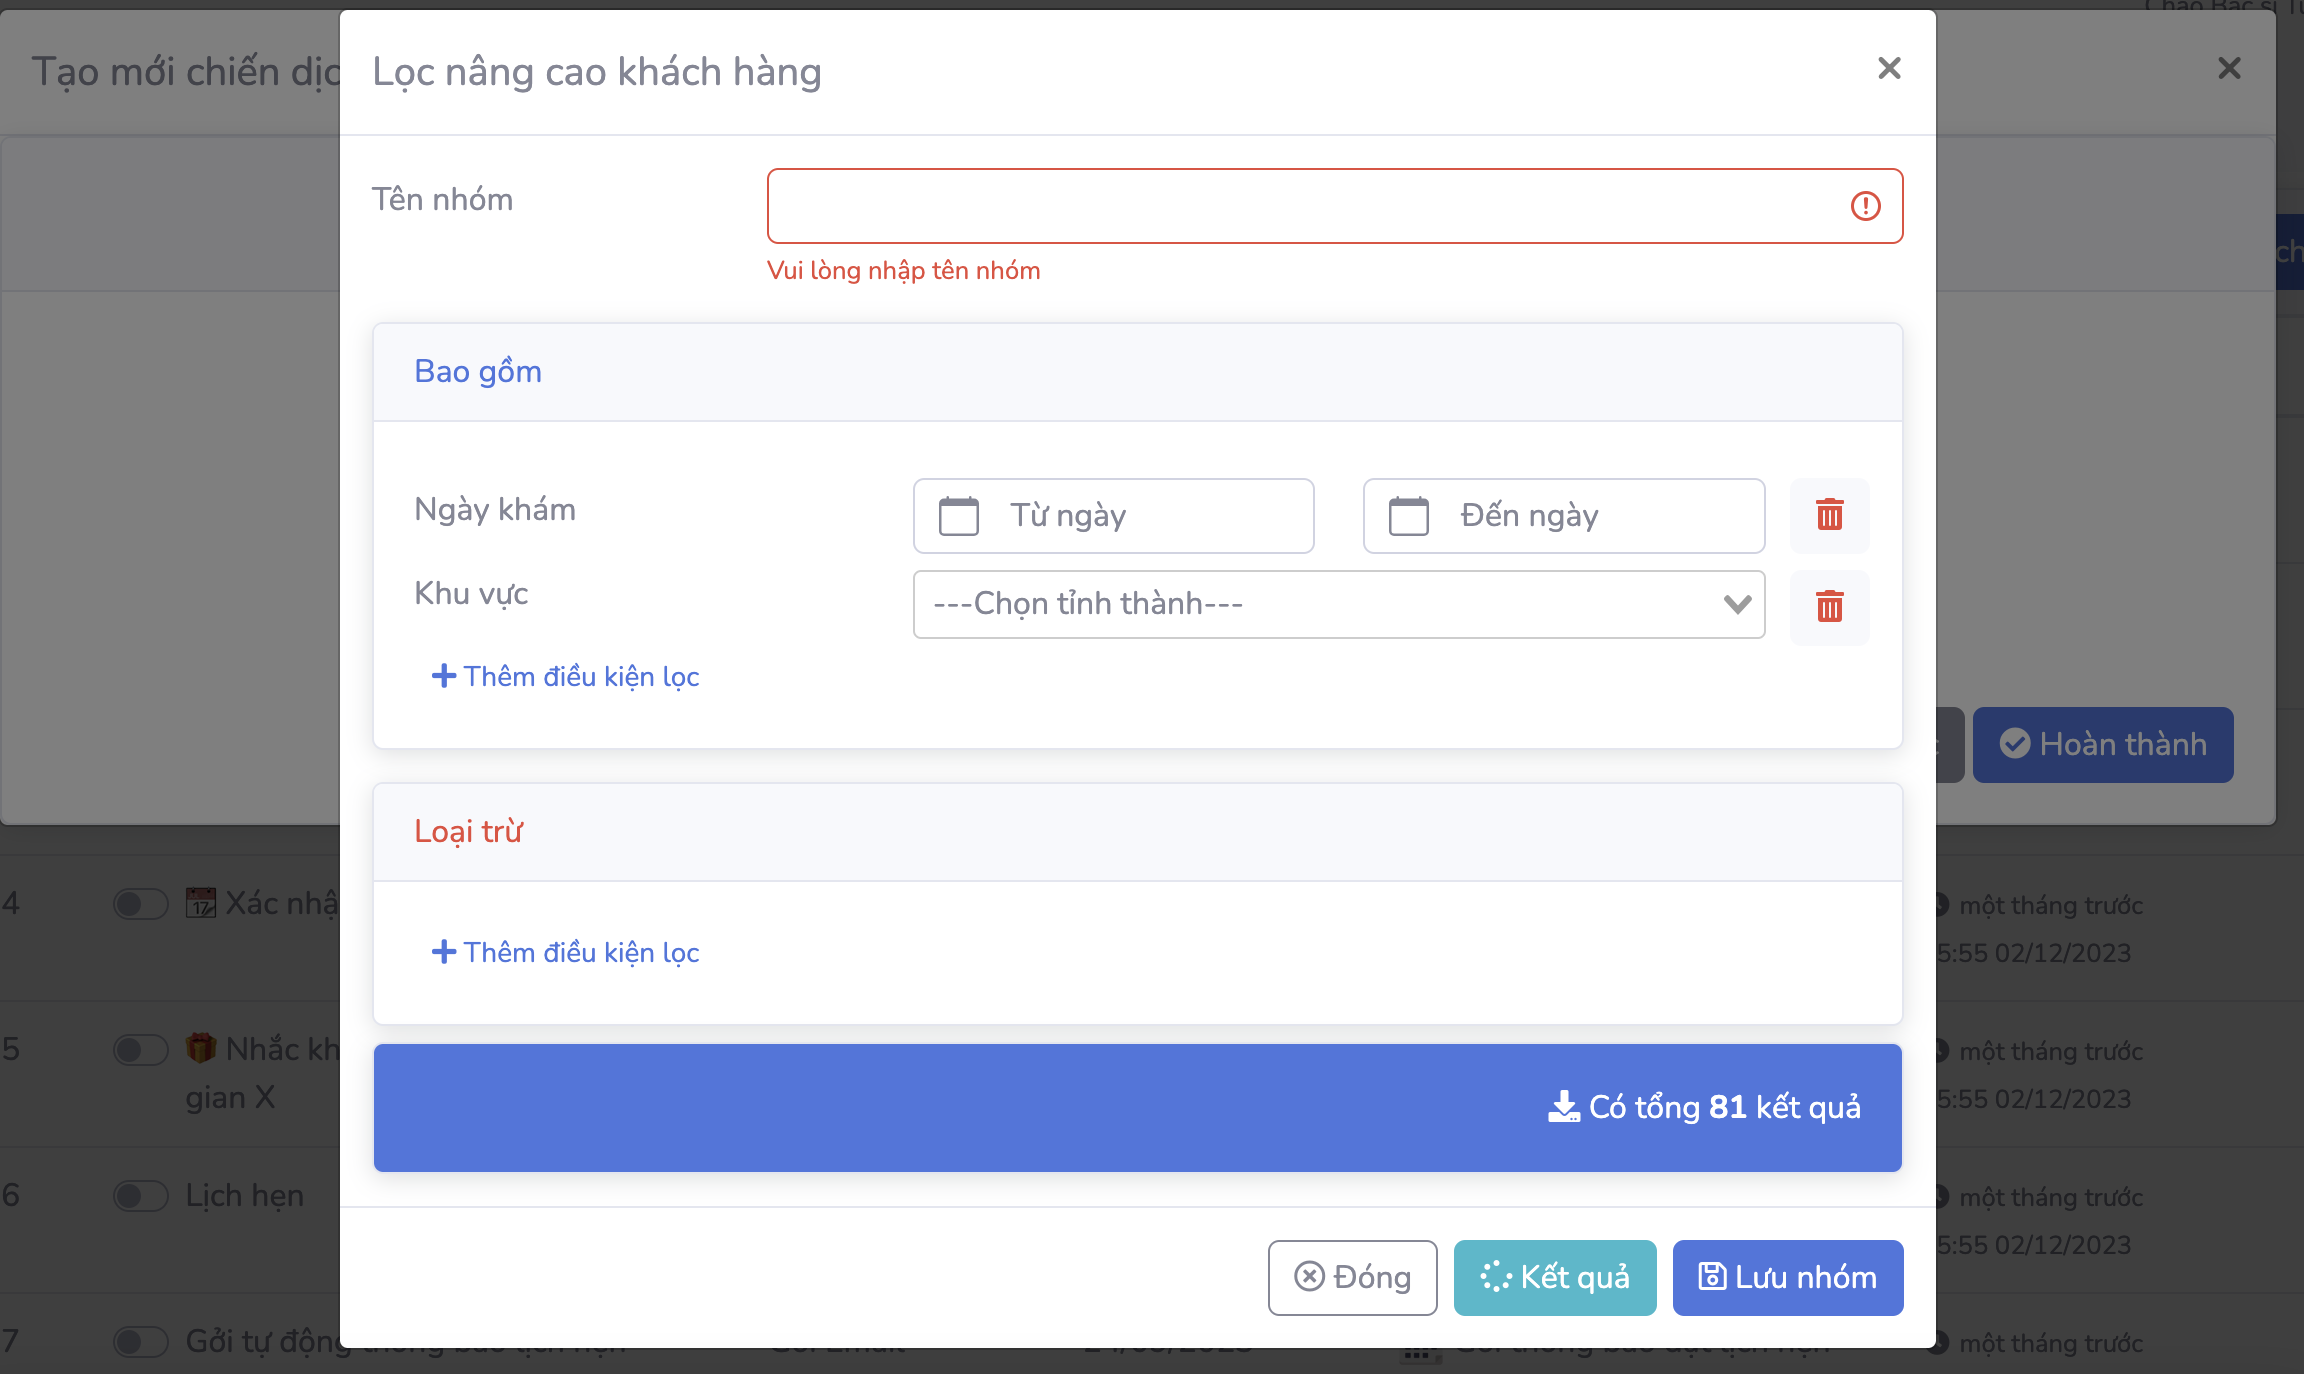
Task: Open the Chọn tỉnh thành dropdown
Action: click(1338, 604)
